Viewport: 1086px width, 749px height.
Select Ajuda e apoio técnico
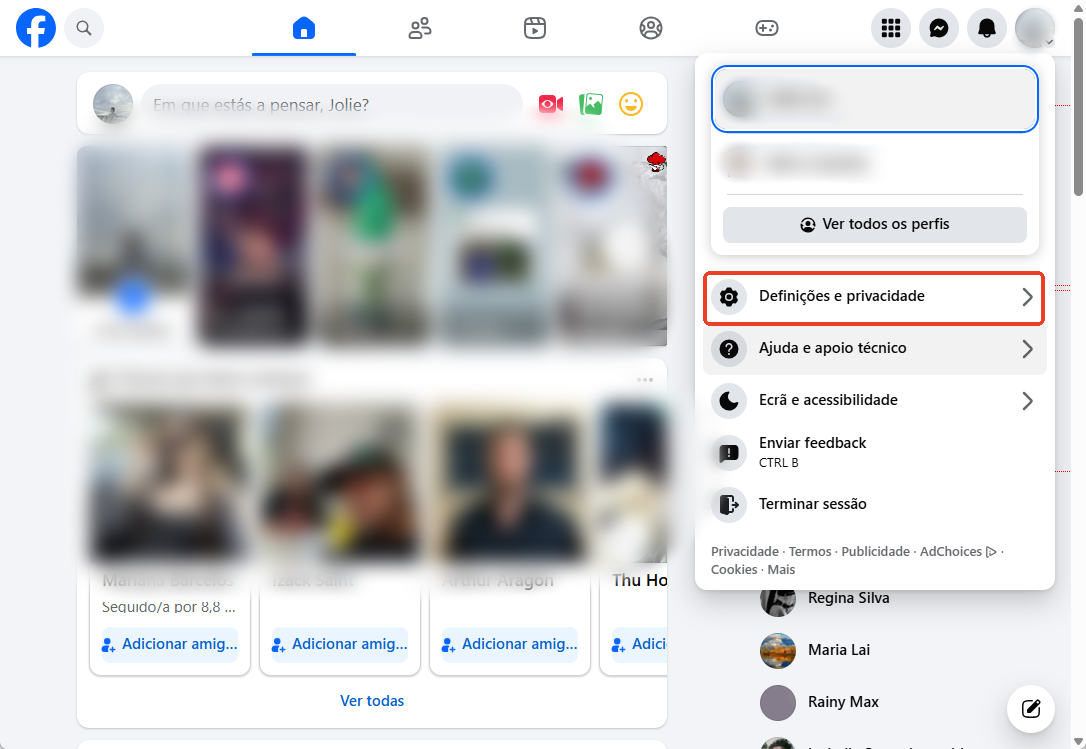(874, 348)
